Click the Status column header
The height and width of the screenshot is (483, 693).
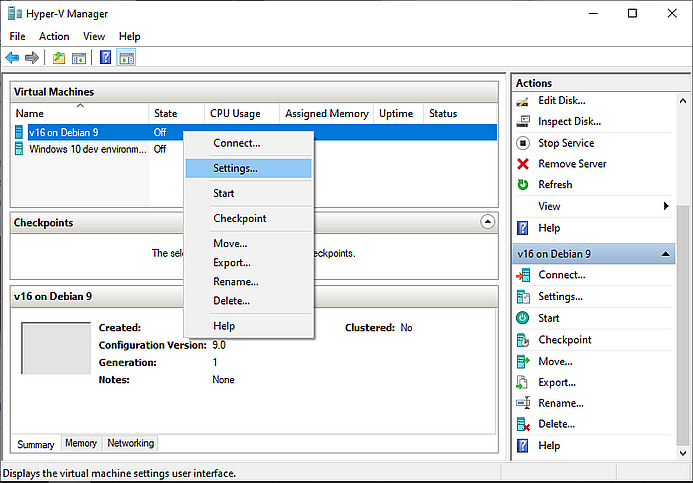coord(461,114)
